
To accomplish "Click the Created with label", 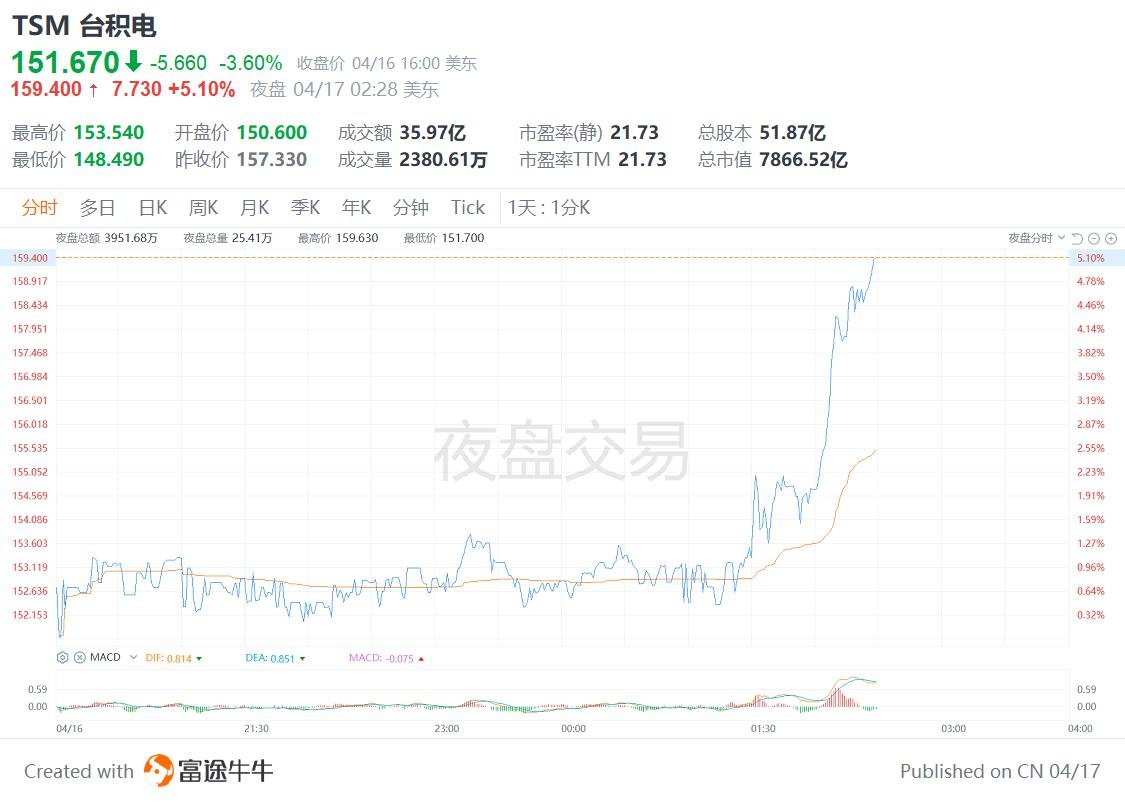I will click(79, 771).
